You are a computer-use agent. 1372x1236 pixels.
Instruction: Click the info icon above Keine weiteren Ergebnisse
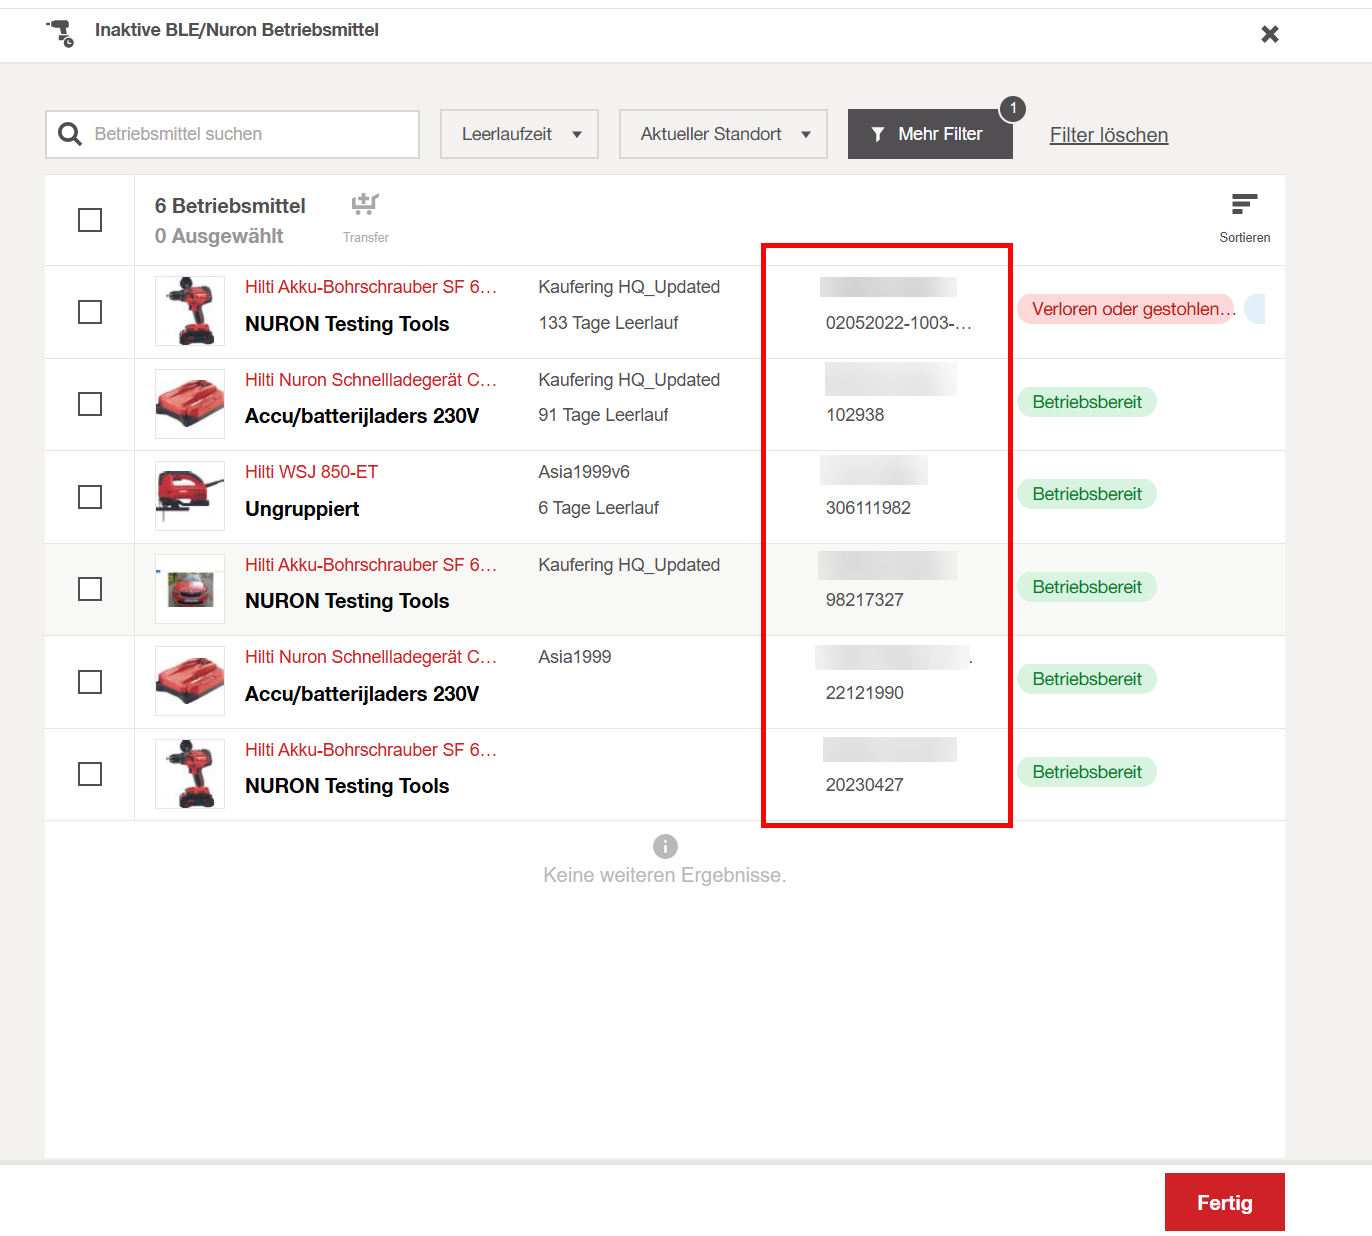[665, 846]
